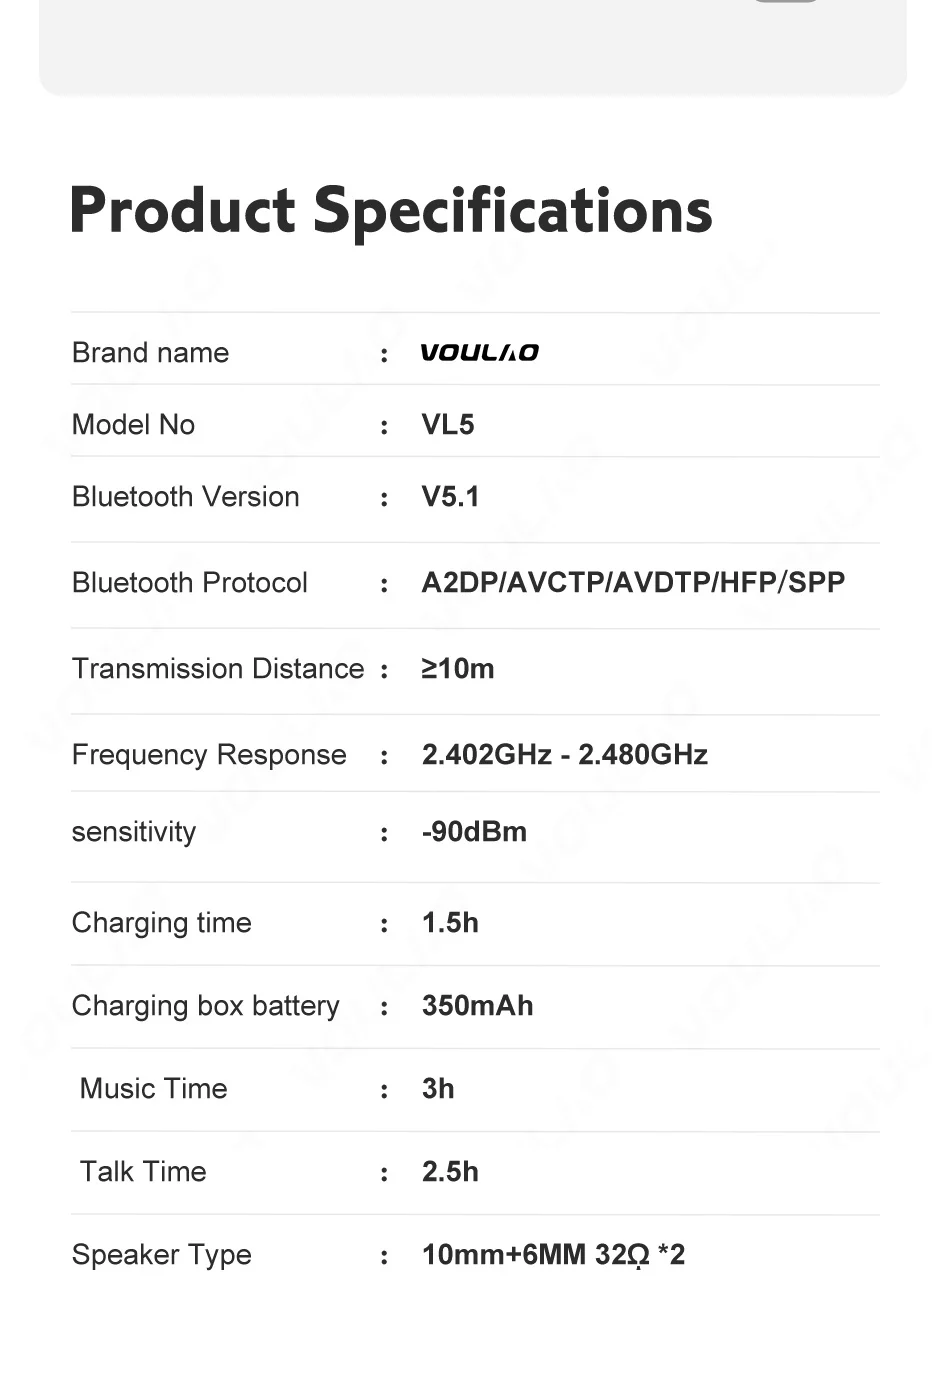Click the Frequency Response label
The image size is (950, 1387).
(x=209, y=754)
